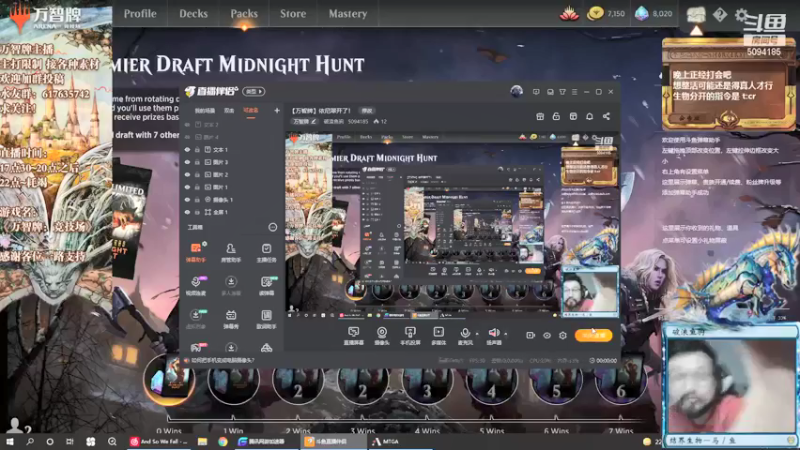Add 摄像头 camera source
Screen dimensions: 800x450
pos(382,336)
